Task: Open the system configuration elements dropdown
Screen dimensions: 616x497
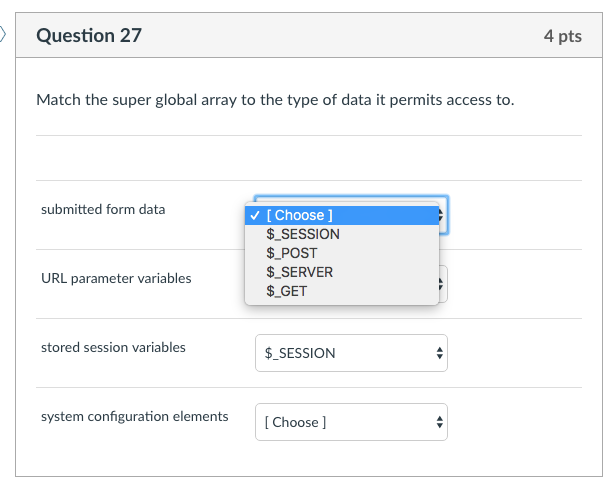Action: point(350,422)
